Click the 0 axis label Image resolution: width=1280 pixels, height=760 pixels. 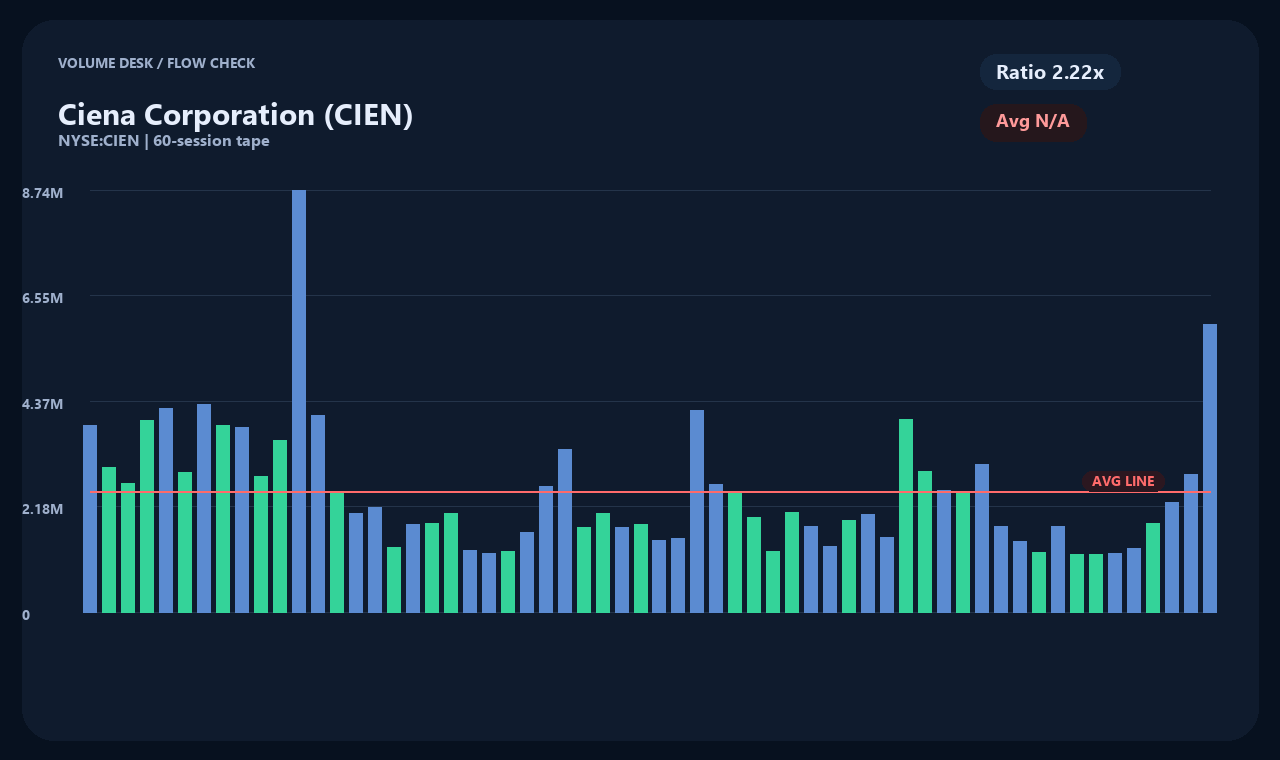pyautogui.click(x=26, y=615)
